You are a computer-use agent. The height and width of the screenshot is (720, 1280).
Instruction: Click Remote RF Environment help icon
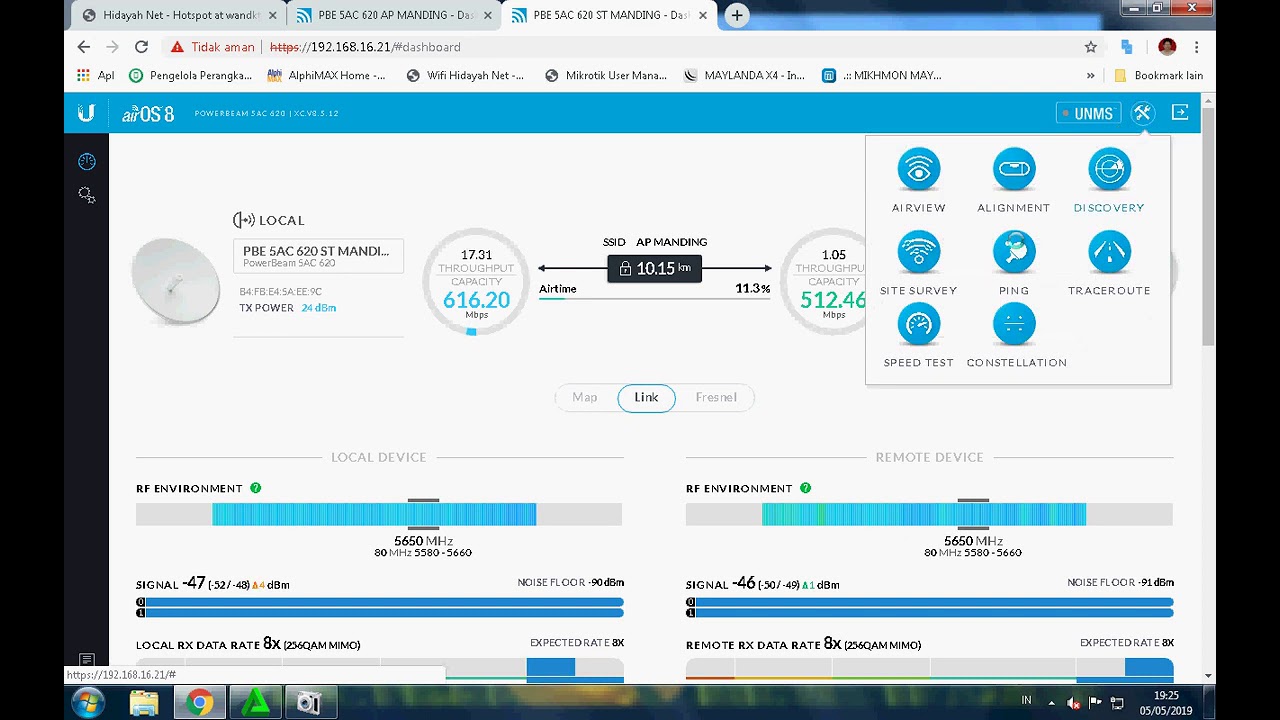tap(805, 488)
